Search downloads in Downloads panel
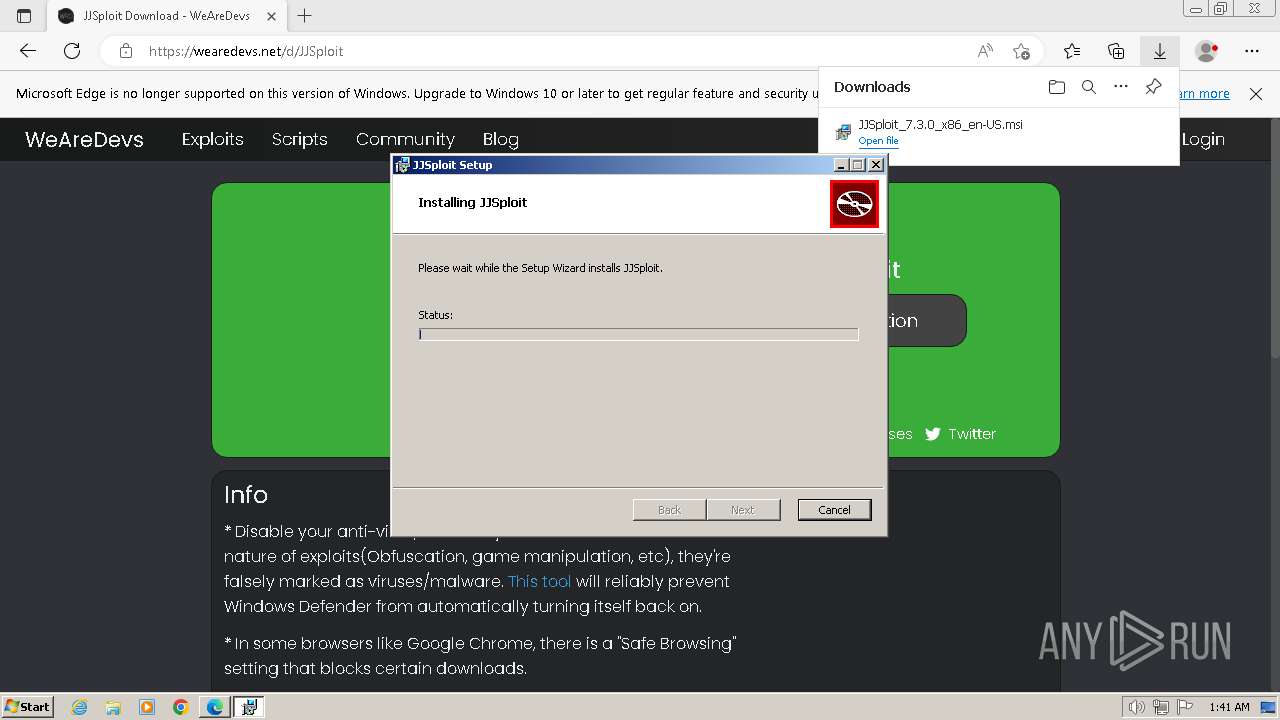The image size is (1280, 720). [1089, 87]
